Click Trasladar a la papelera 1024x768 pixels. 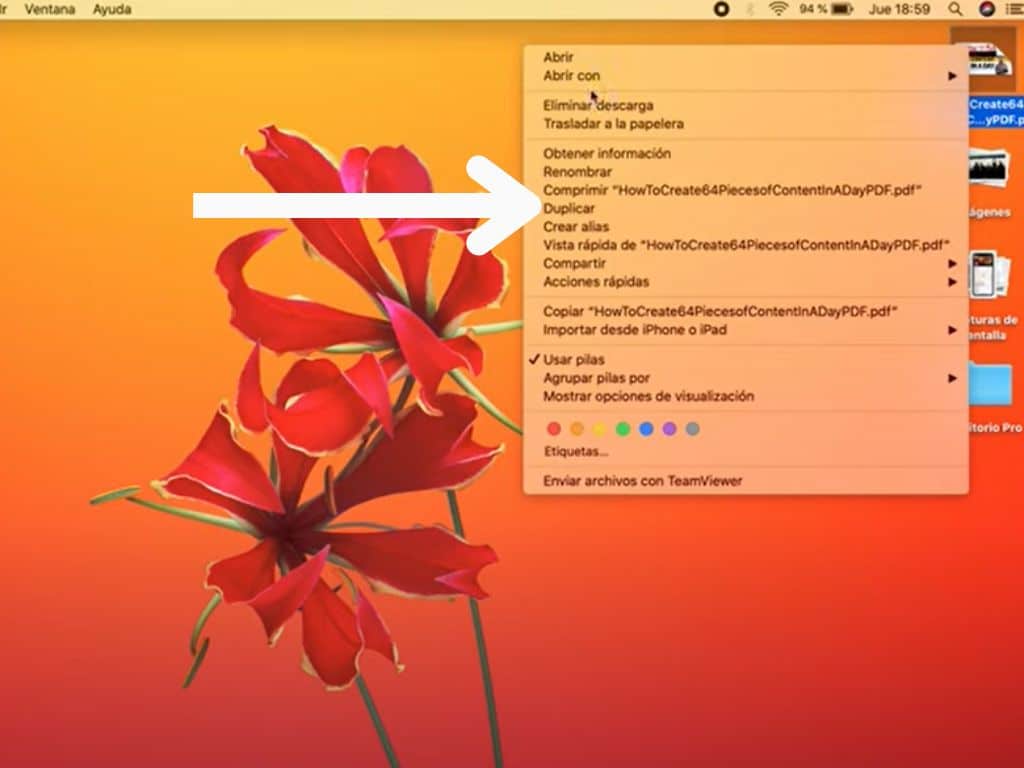(613, 124)
